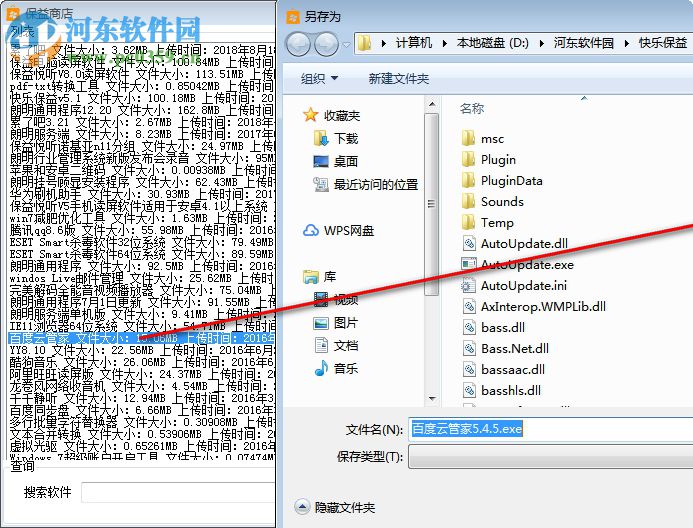Open 桌面 in favorites sidebar

point(335,162)
